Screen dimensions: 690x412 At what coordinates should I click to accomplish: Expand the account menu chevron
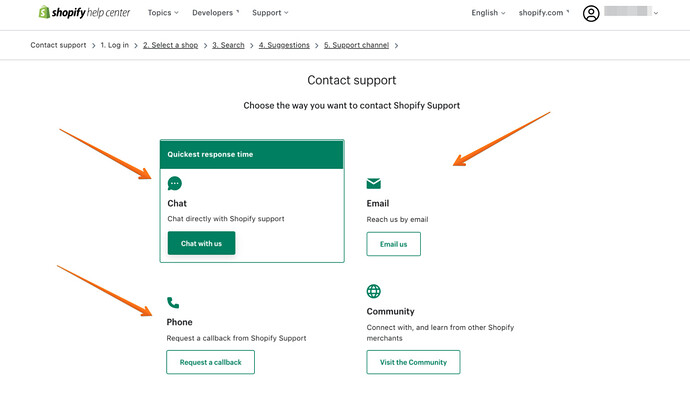click(x=655, y=13)
